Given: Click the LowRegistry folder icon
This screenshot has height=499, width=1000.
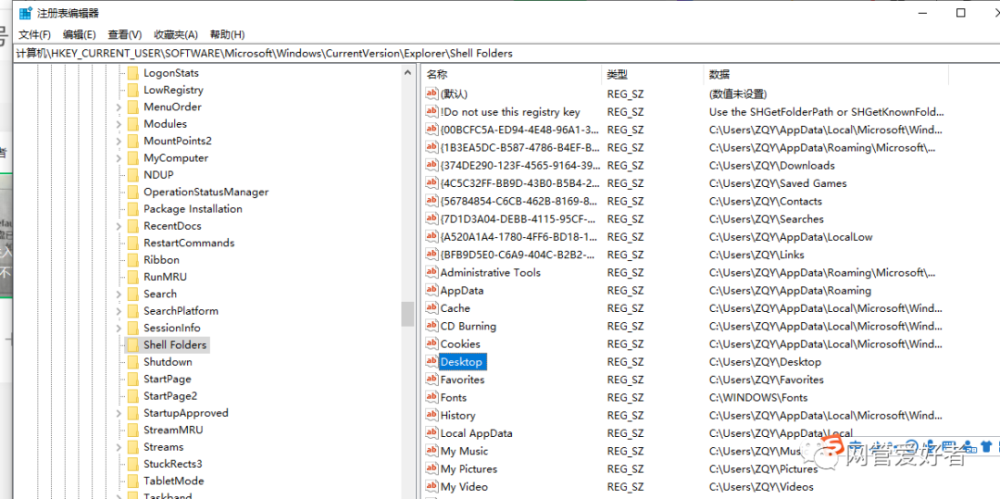Looking at the screenshot, I should (x=133, y=90).
